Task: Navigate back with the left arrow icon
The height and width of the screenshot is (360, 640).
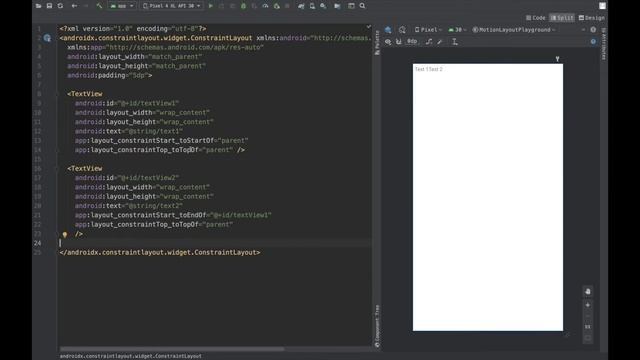Action: click(74, 6)
